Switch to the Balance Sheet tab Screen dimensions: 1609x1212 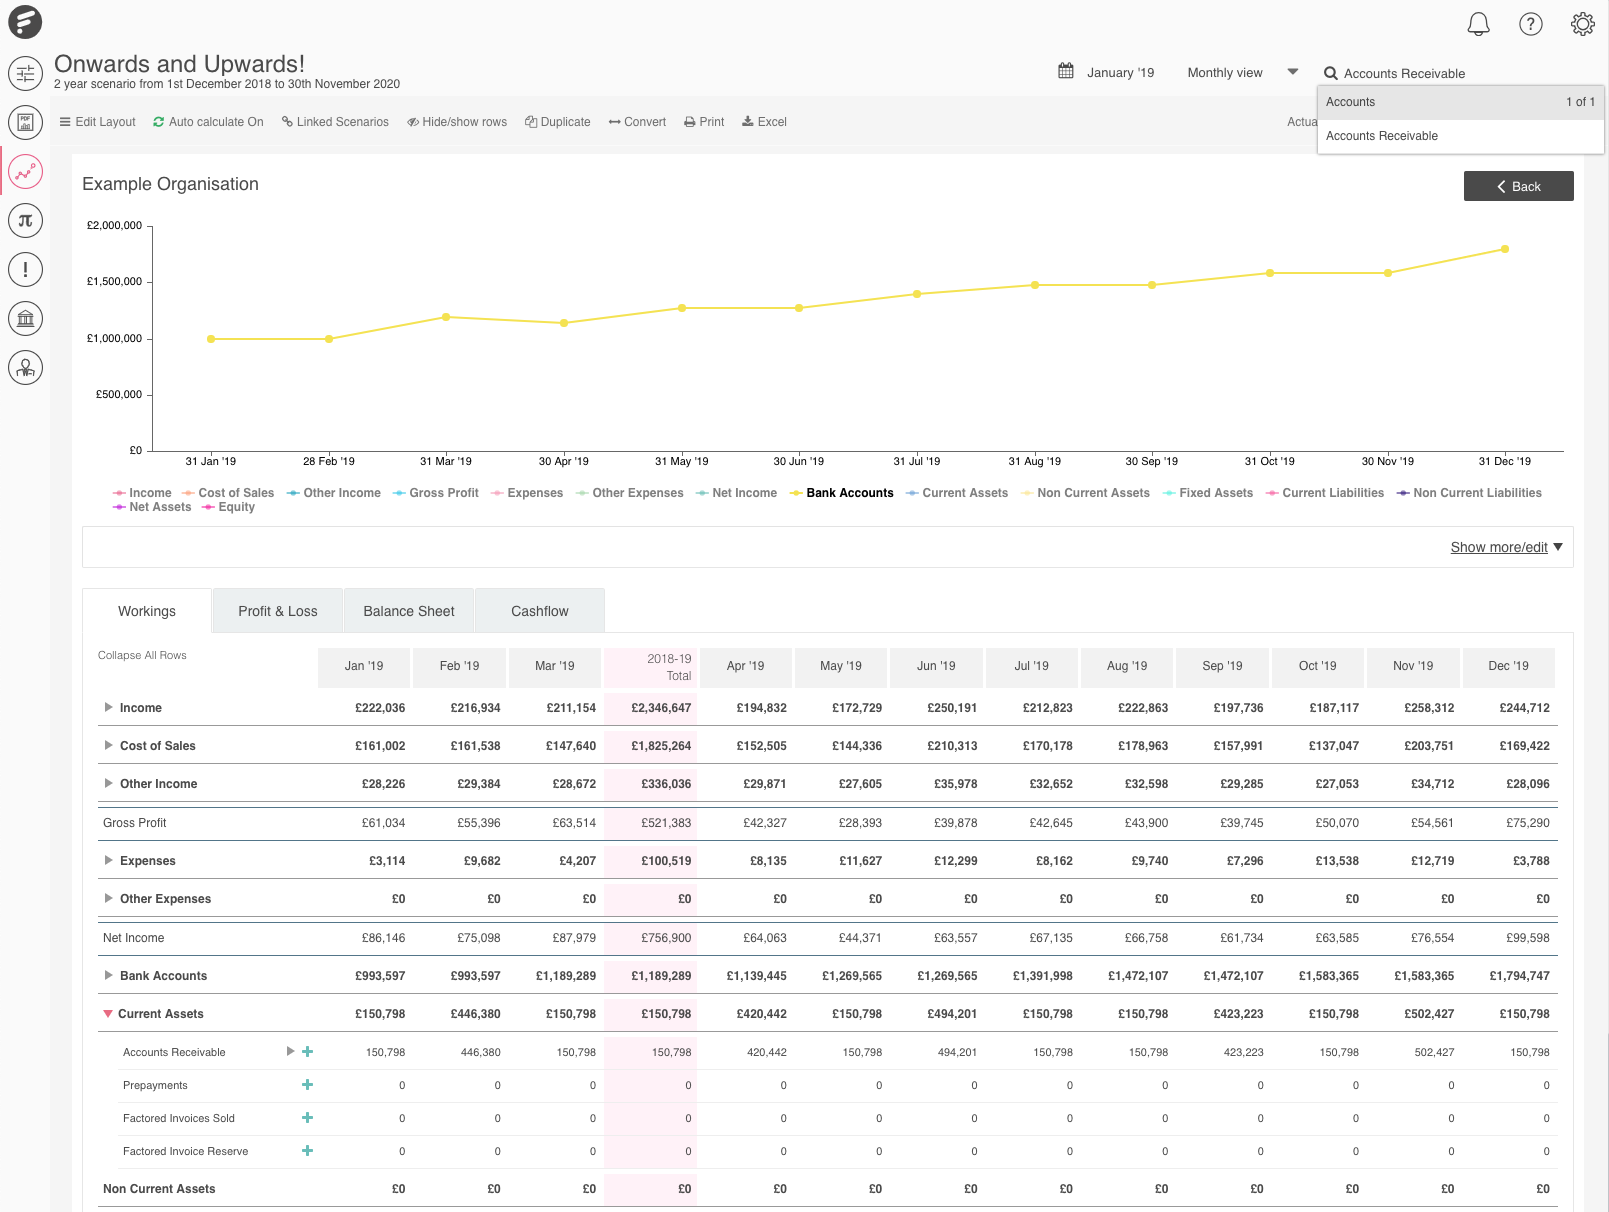point(408,610)
